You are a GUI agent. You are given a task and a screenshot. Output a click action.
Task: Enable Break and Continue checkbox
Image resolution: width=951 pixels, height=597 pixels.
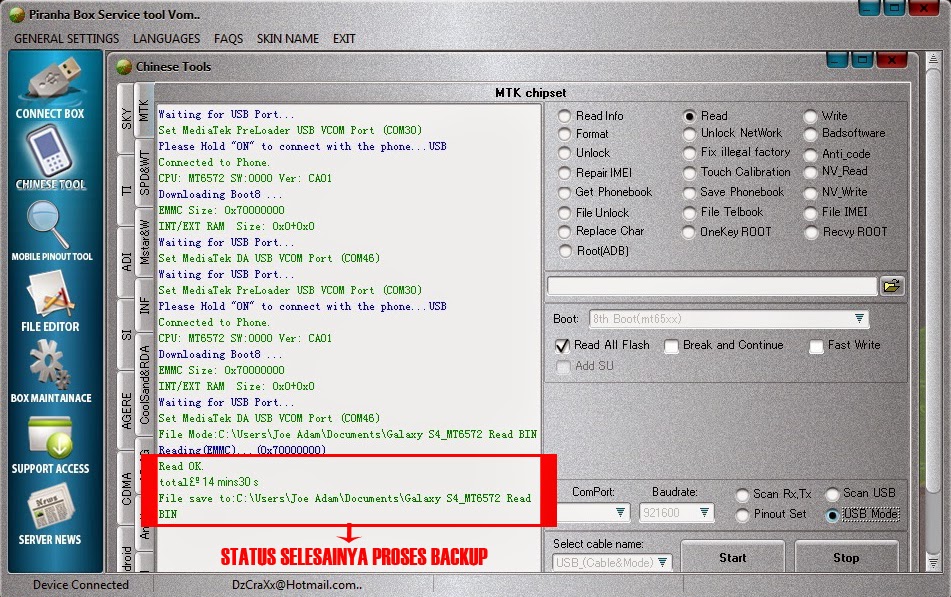pos(671,346)
